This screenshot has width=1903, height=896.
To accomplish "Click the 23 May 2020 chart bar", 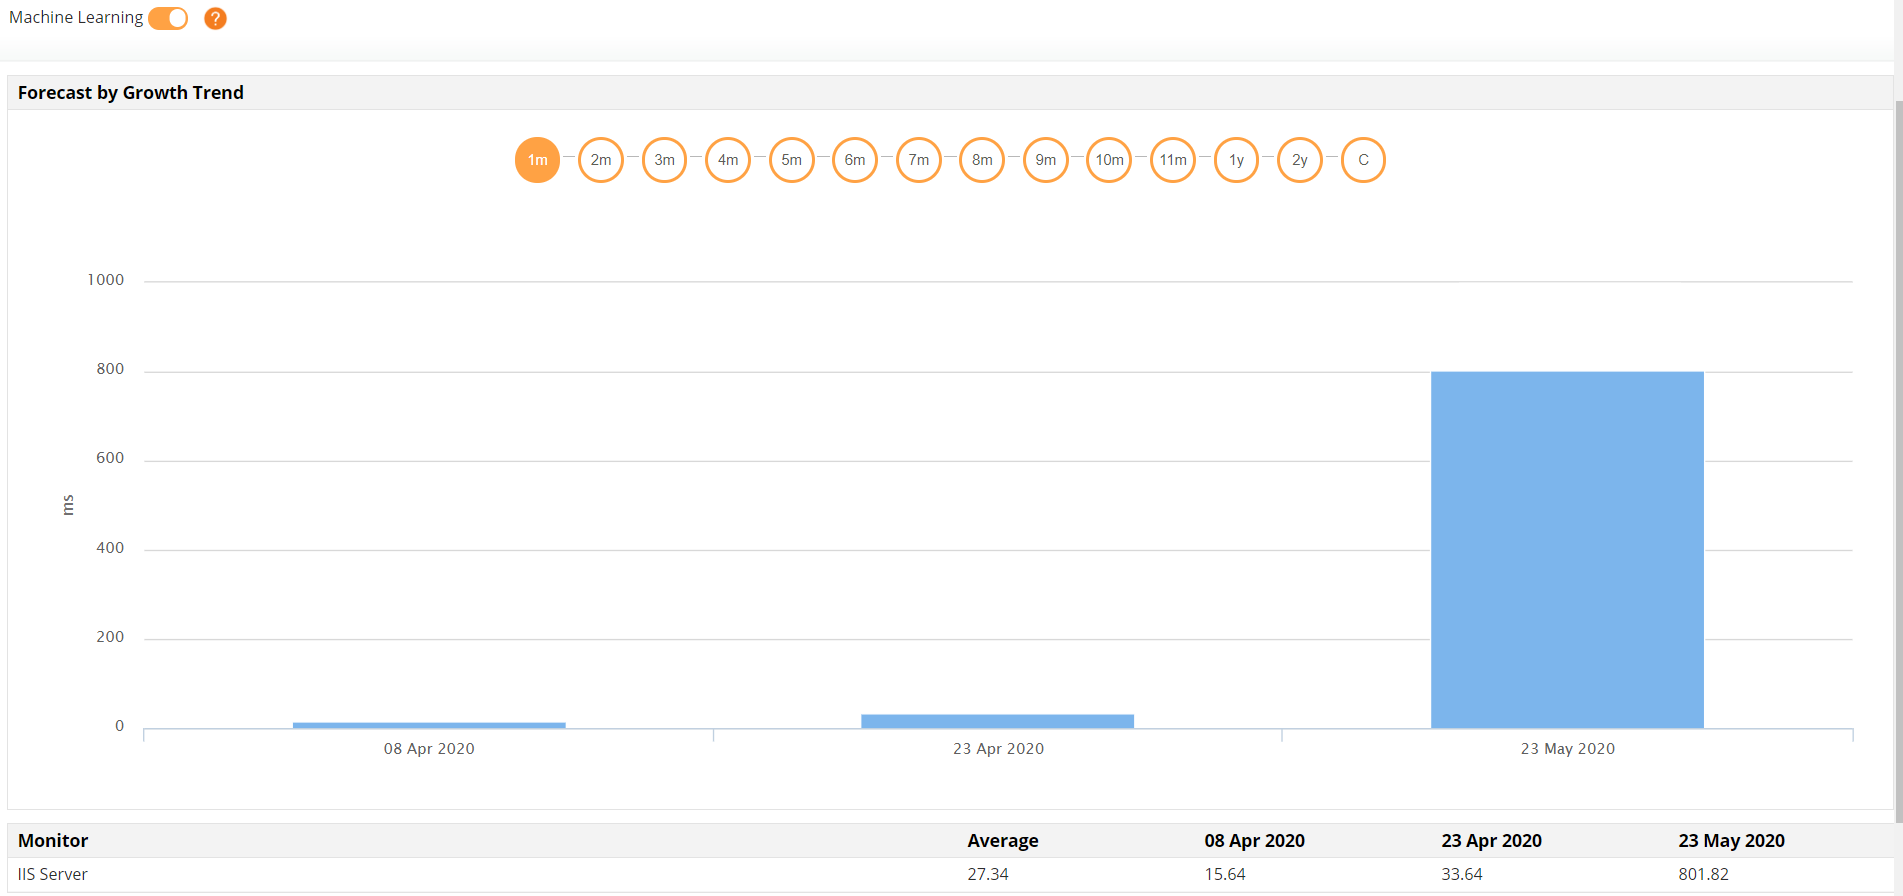I will 1567,550.
